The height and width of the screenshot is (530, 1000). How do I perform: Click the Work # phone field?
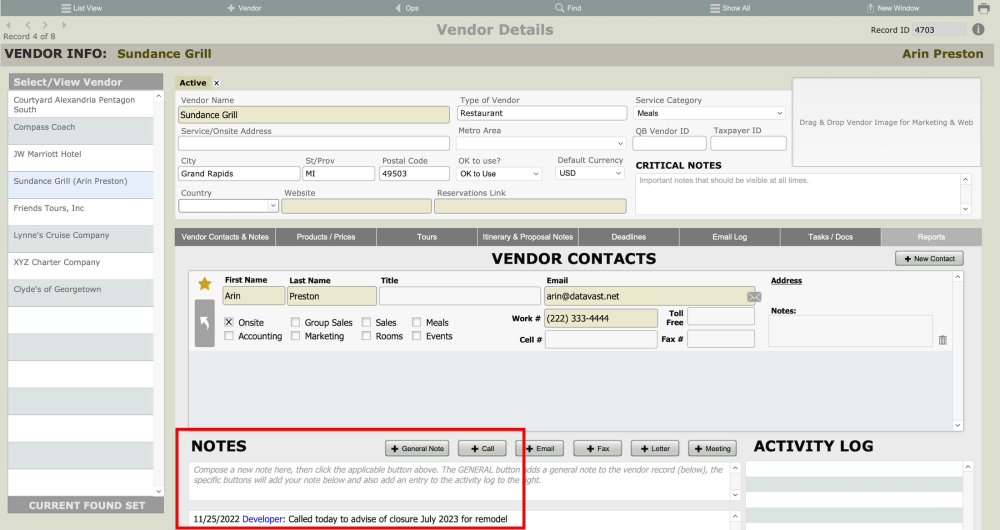[x=601, y=318]
